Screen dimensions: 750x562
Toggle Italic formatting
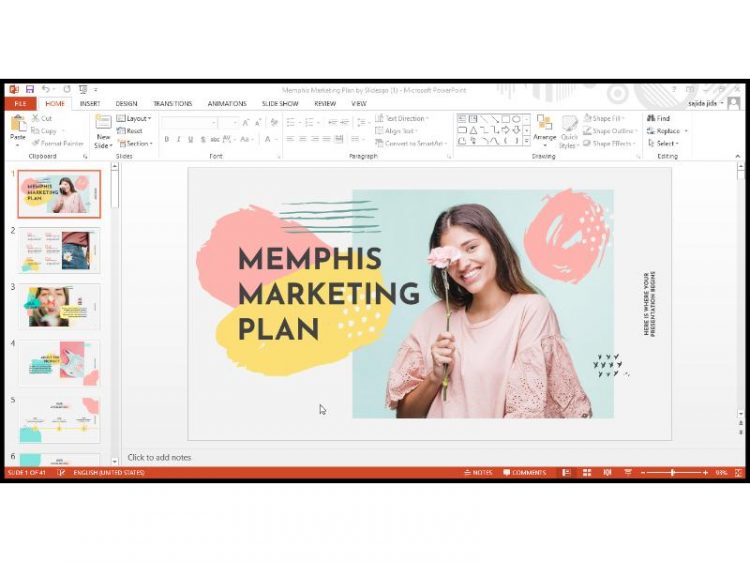pos(178,139)
